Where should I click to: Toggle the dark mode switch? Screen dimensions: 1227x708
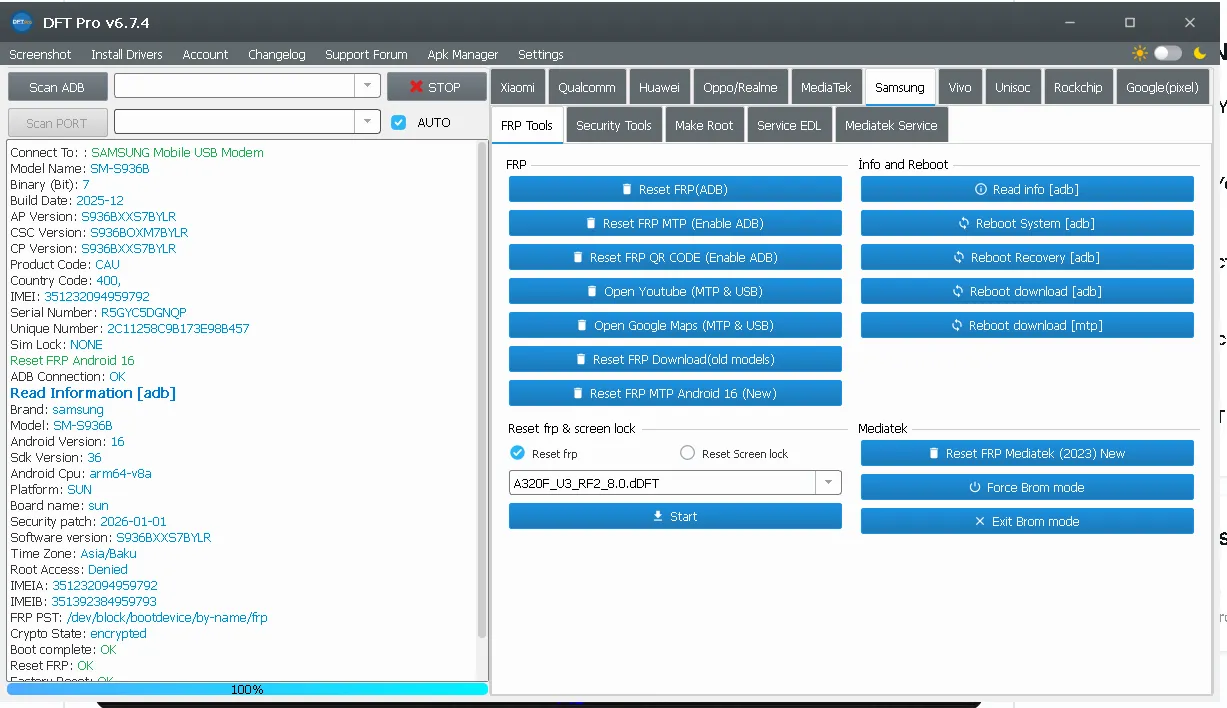click(x=1168, y=53)
